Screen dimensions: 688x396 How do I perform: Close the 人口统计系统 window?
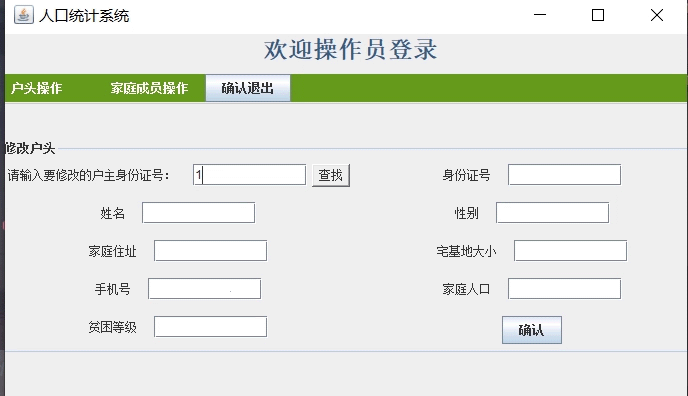pos(657,15)
